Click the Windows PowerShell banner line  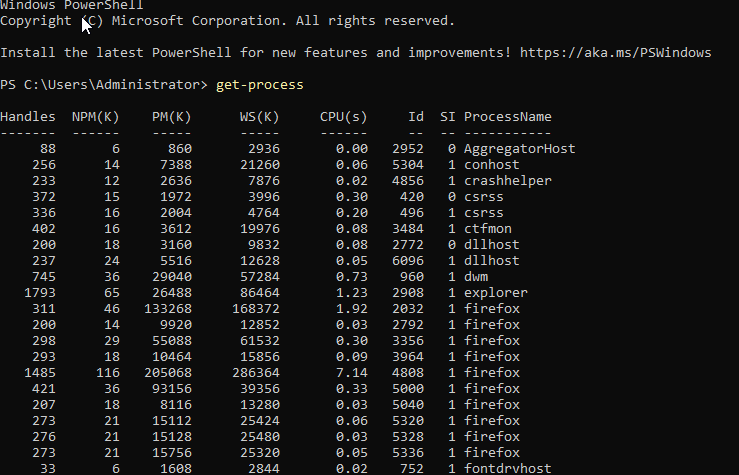[72, 5]
